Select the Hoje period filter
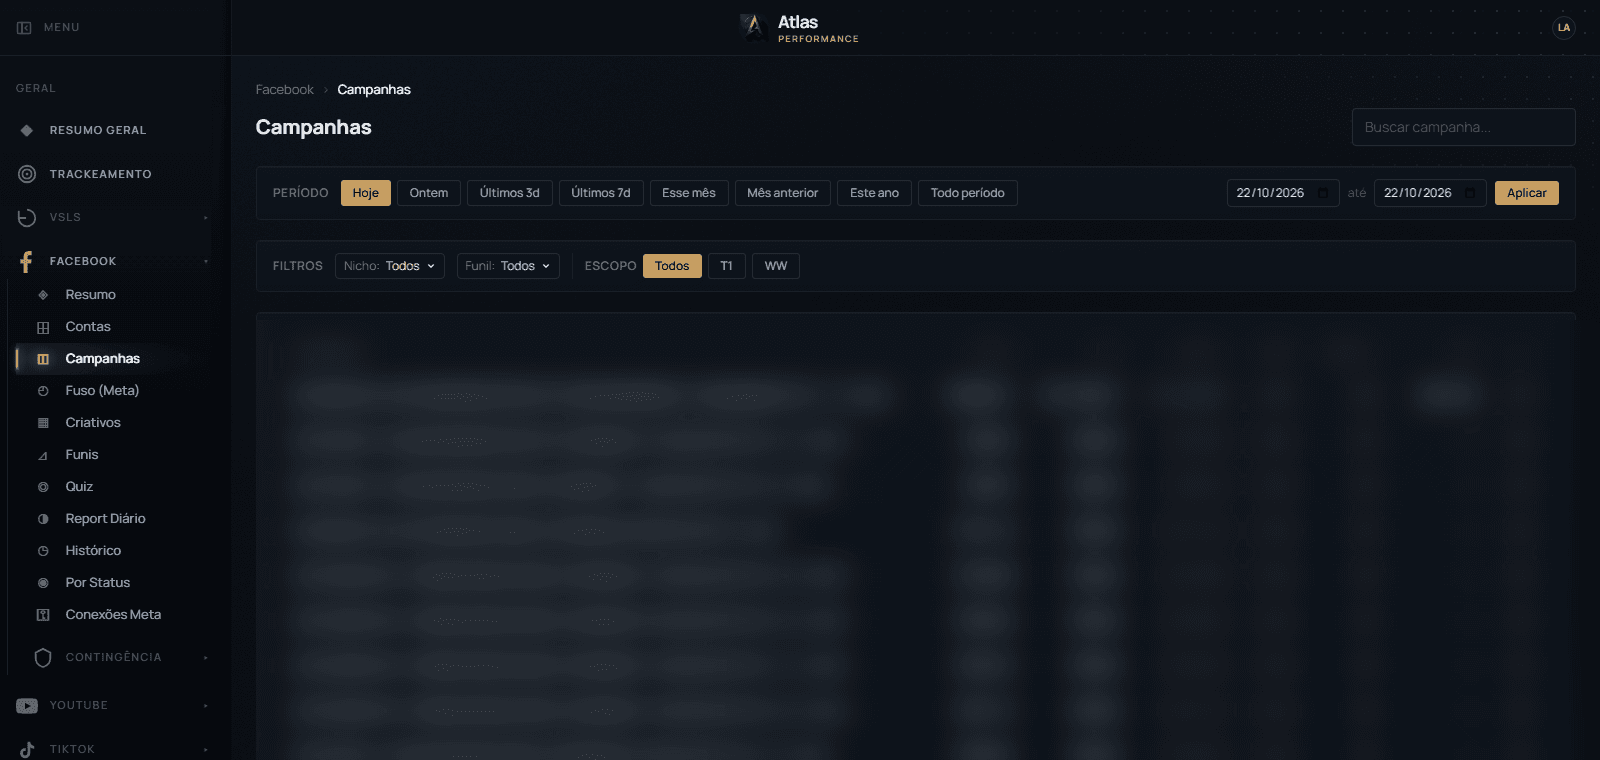 [366, 193]
